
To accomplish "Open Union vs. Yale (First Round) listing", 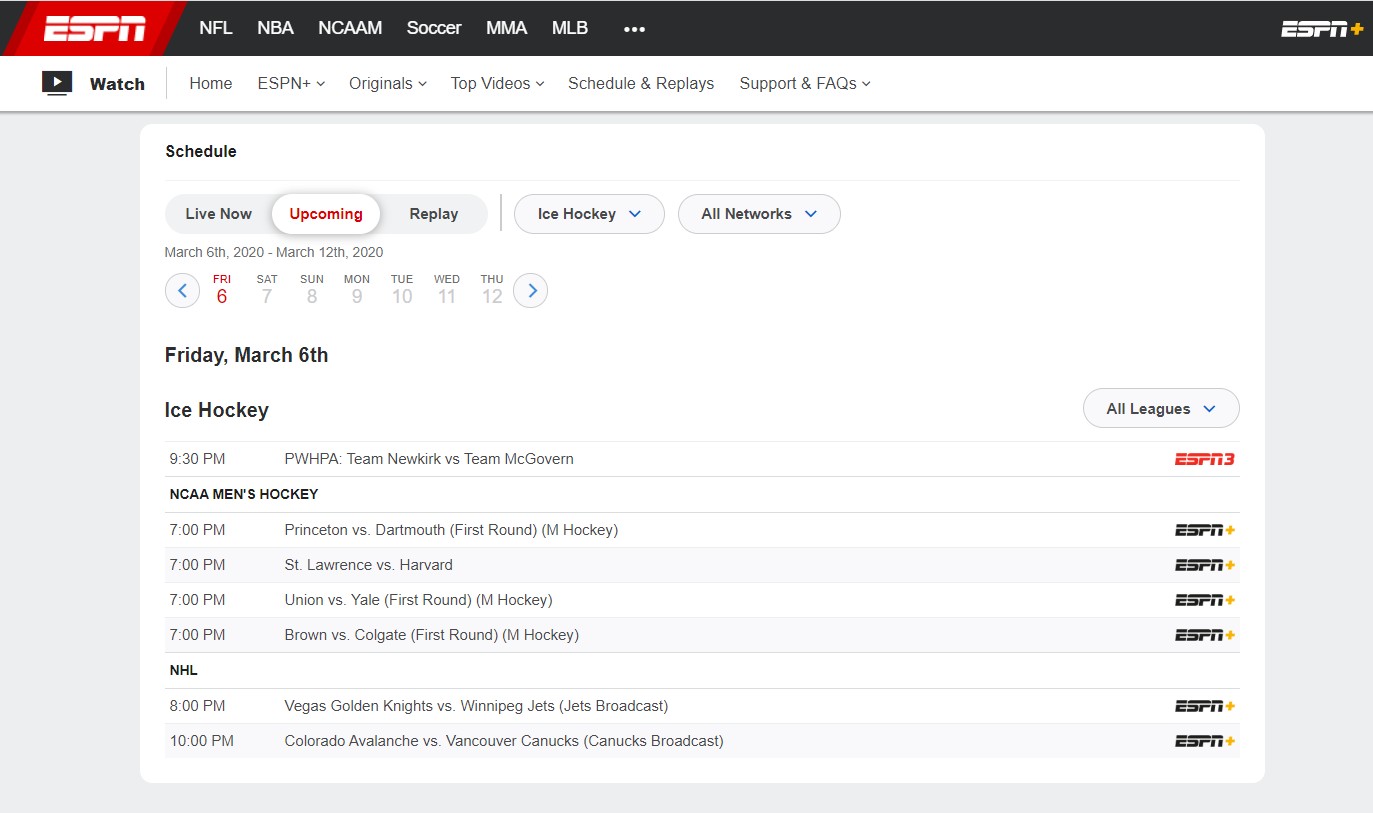I will coord(418,600).
